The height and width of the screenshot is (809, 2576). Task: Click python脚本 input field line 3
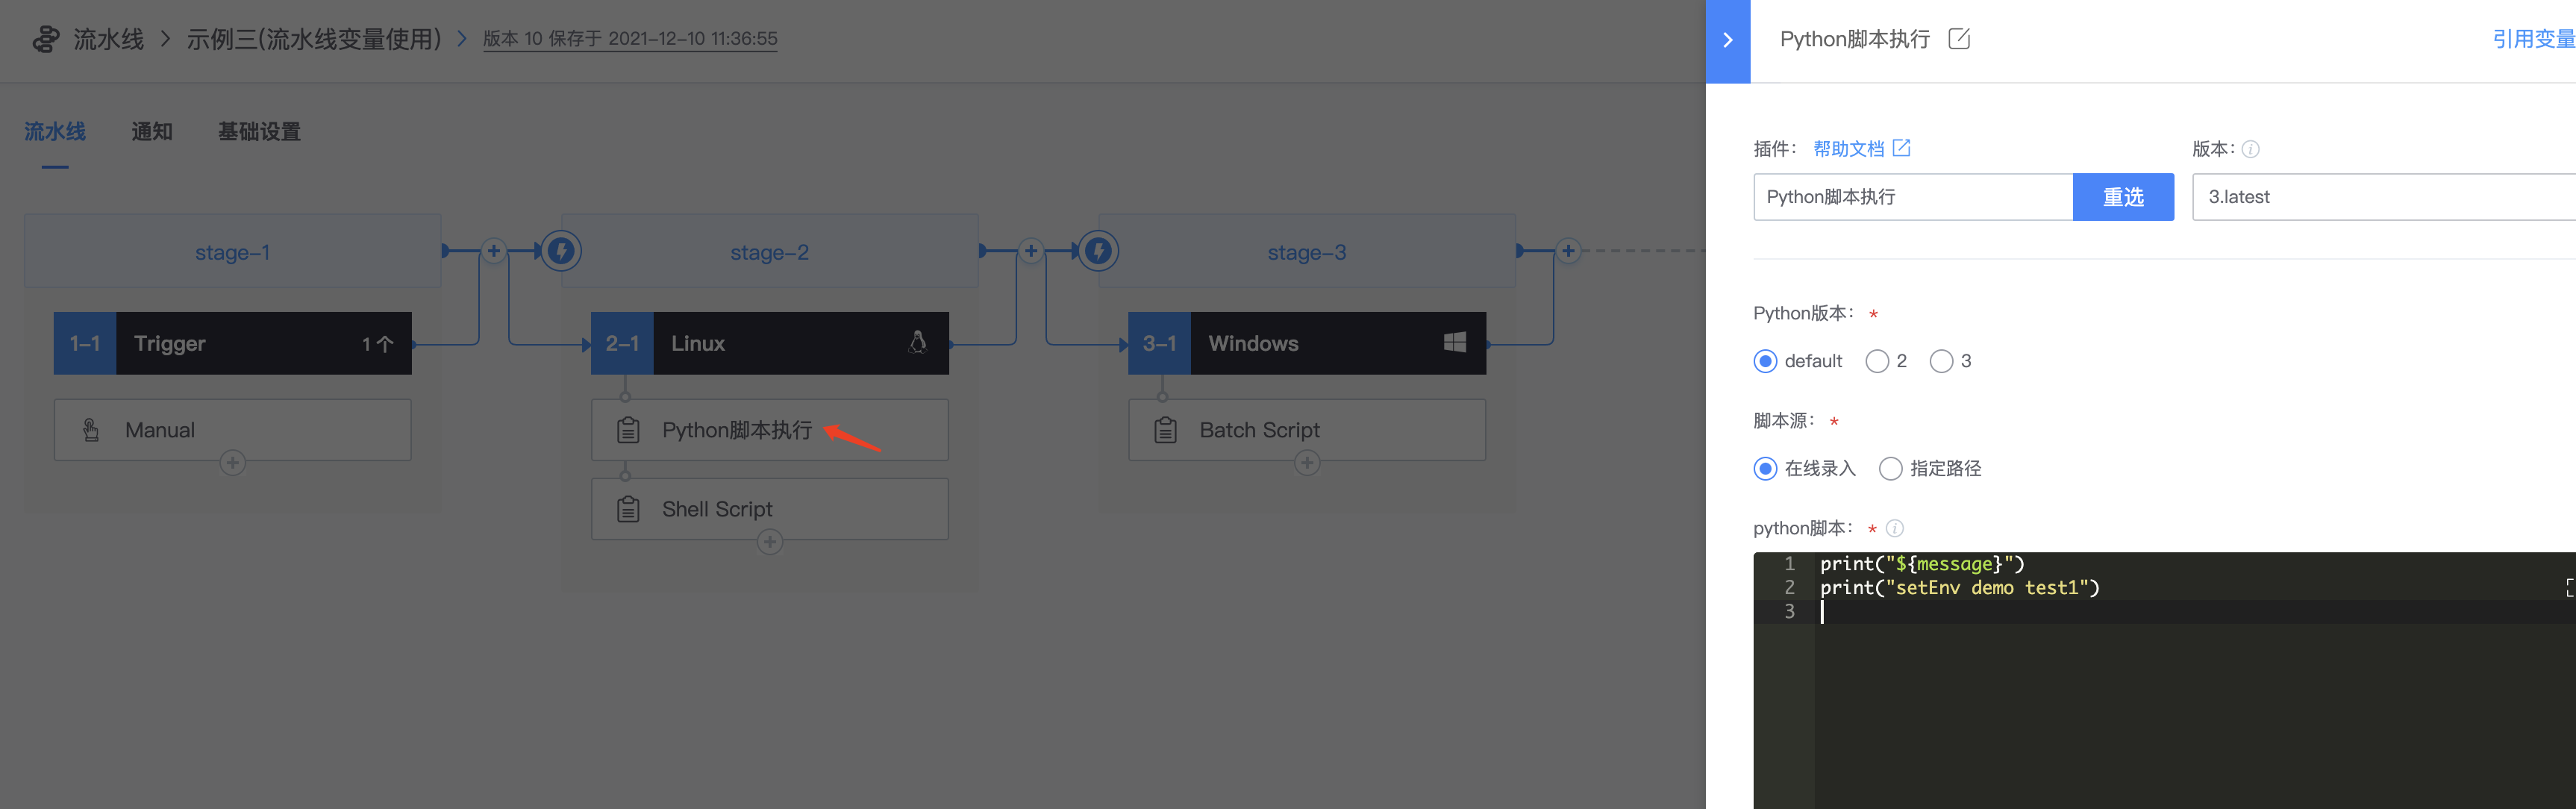1820,610
